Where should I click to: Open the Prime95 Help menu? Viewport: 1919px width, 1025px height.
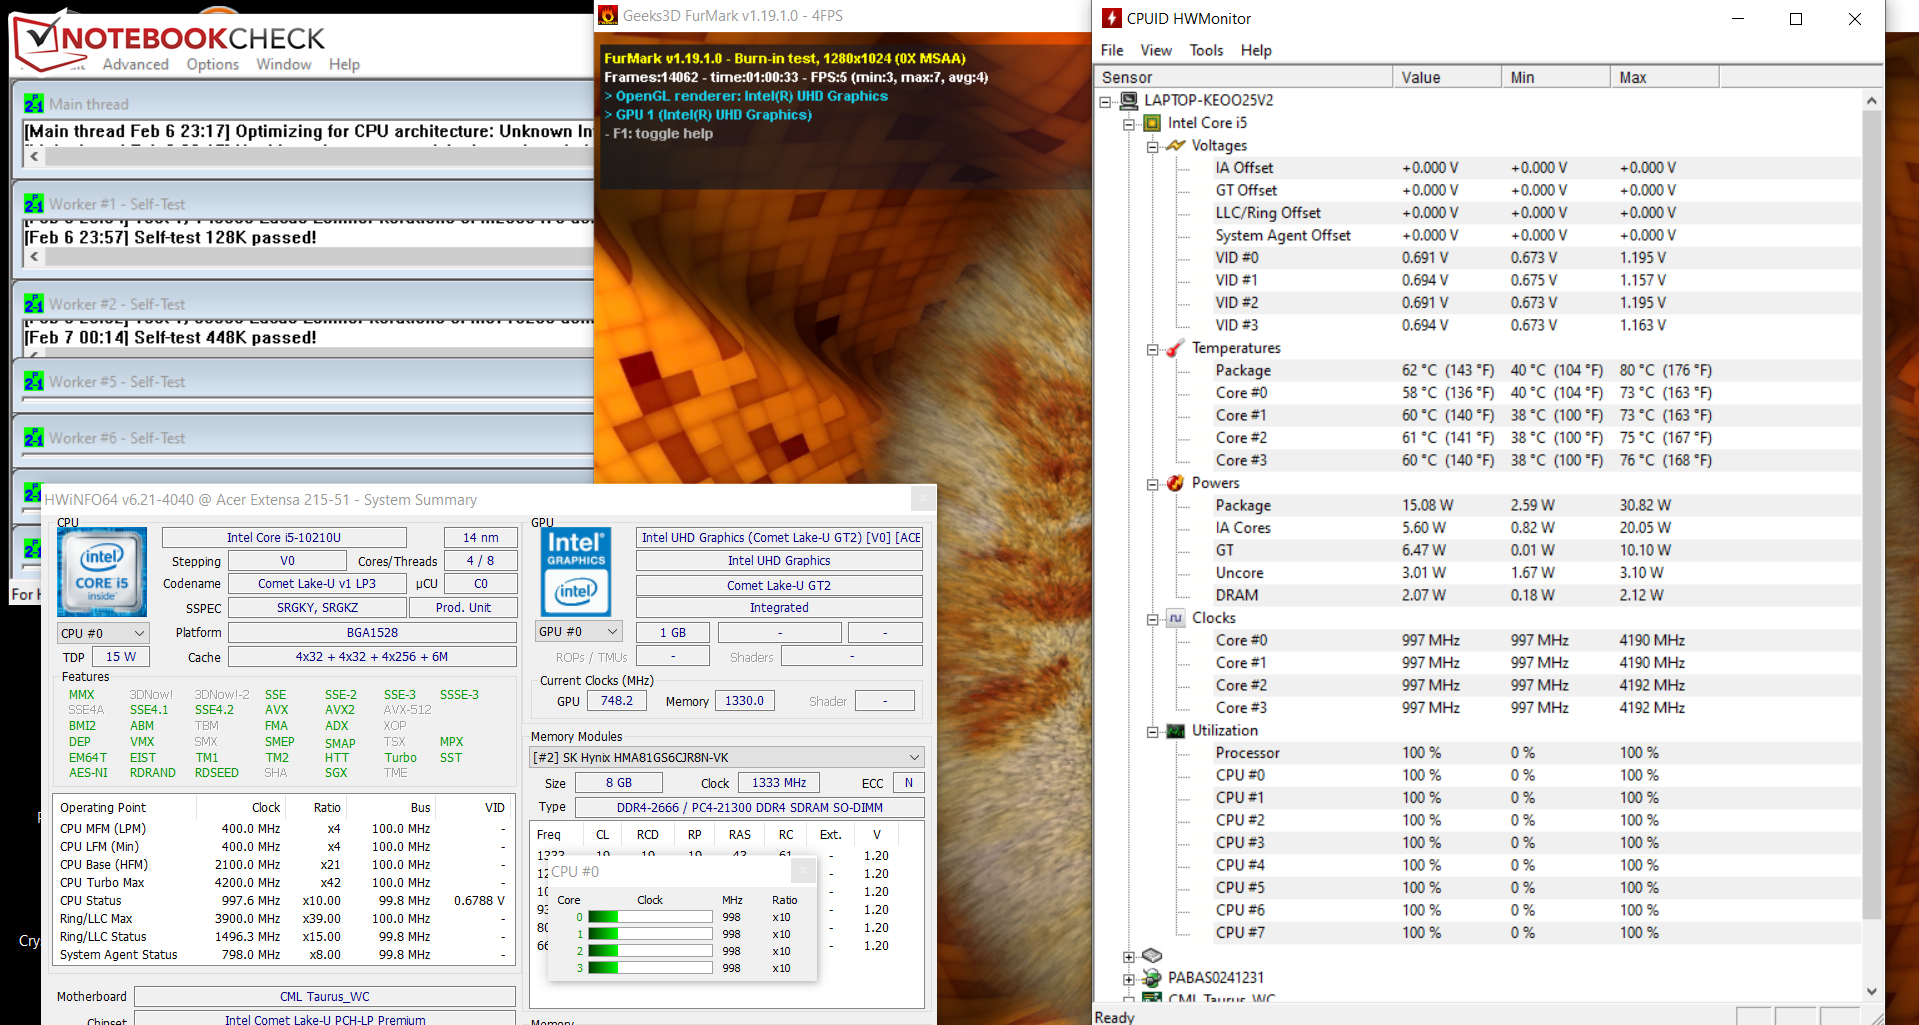click(x=344, y=64)
